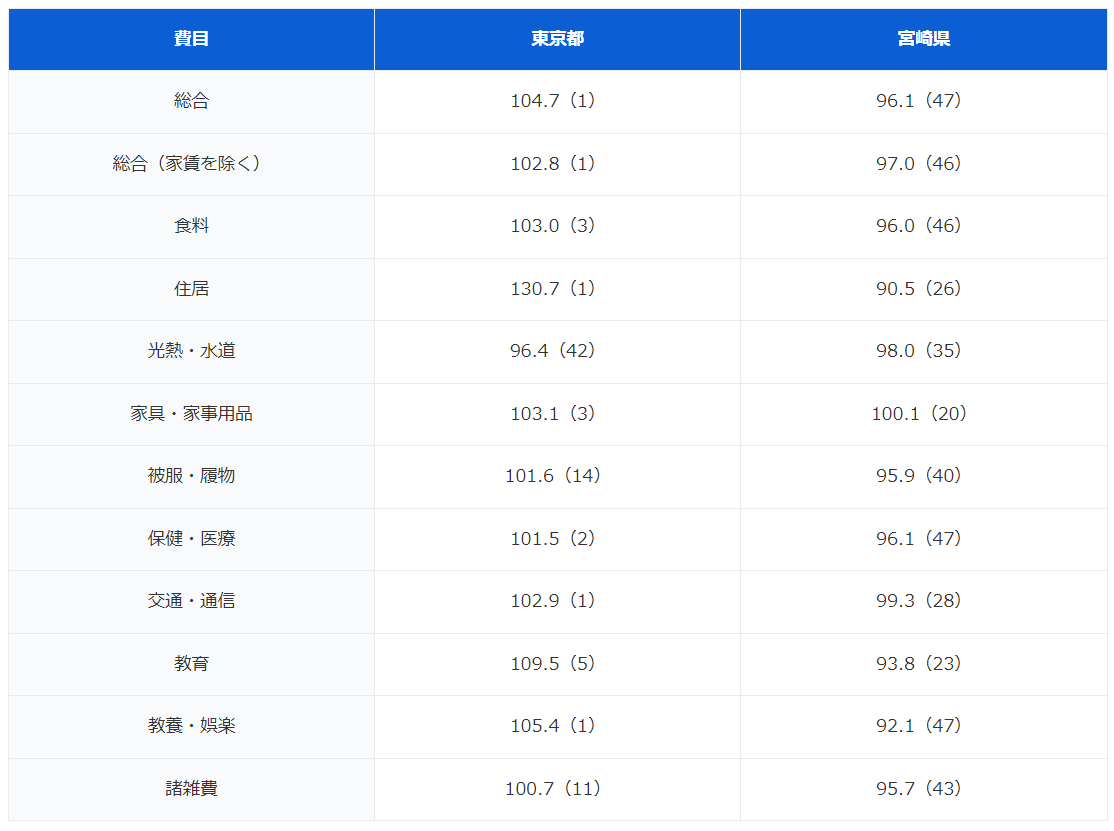Select the 被服・履物 row label
This screenshot has width=1114, height=831.
click(191, 476)
